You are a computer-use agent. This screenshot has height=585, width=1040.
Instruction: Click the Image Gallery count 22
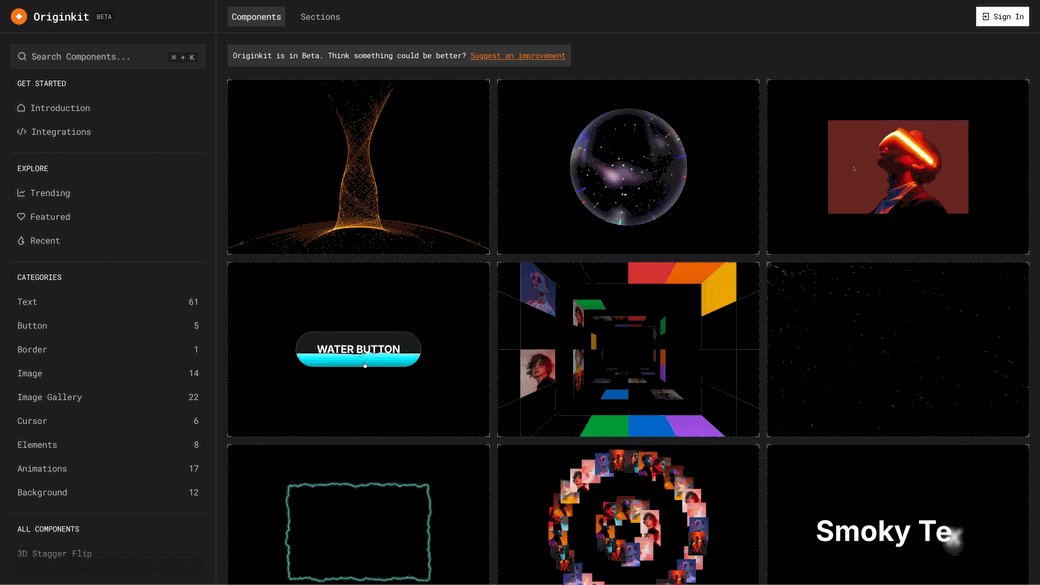click(193, 397)
